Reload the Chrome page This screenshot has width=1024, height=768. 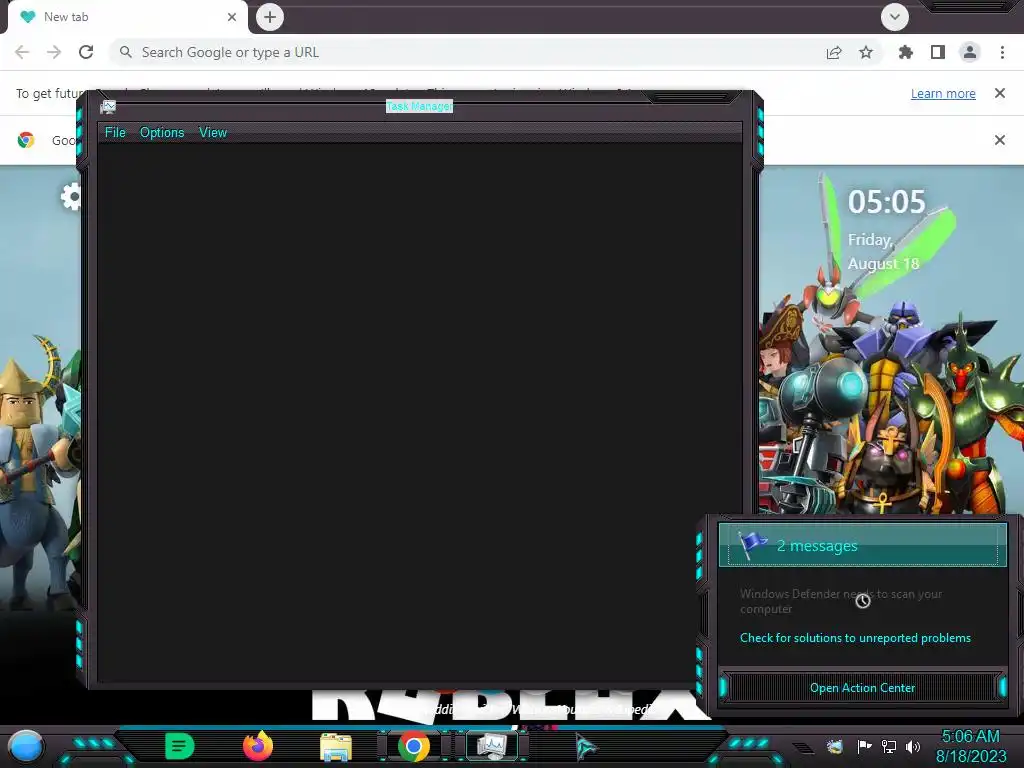pos(86,52)
